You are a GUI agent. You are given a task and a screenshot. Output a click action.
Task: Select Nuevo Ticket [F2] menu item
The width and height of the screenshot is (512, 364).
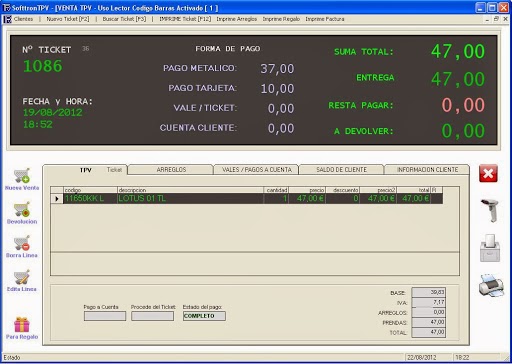68,19
